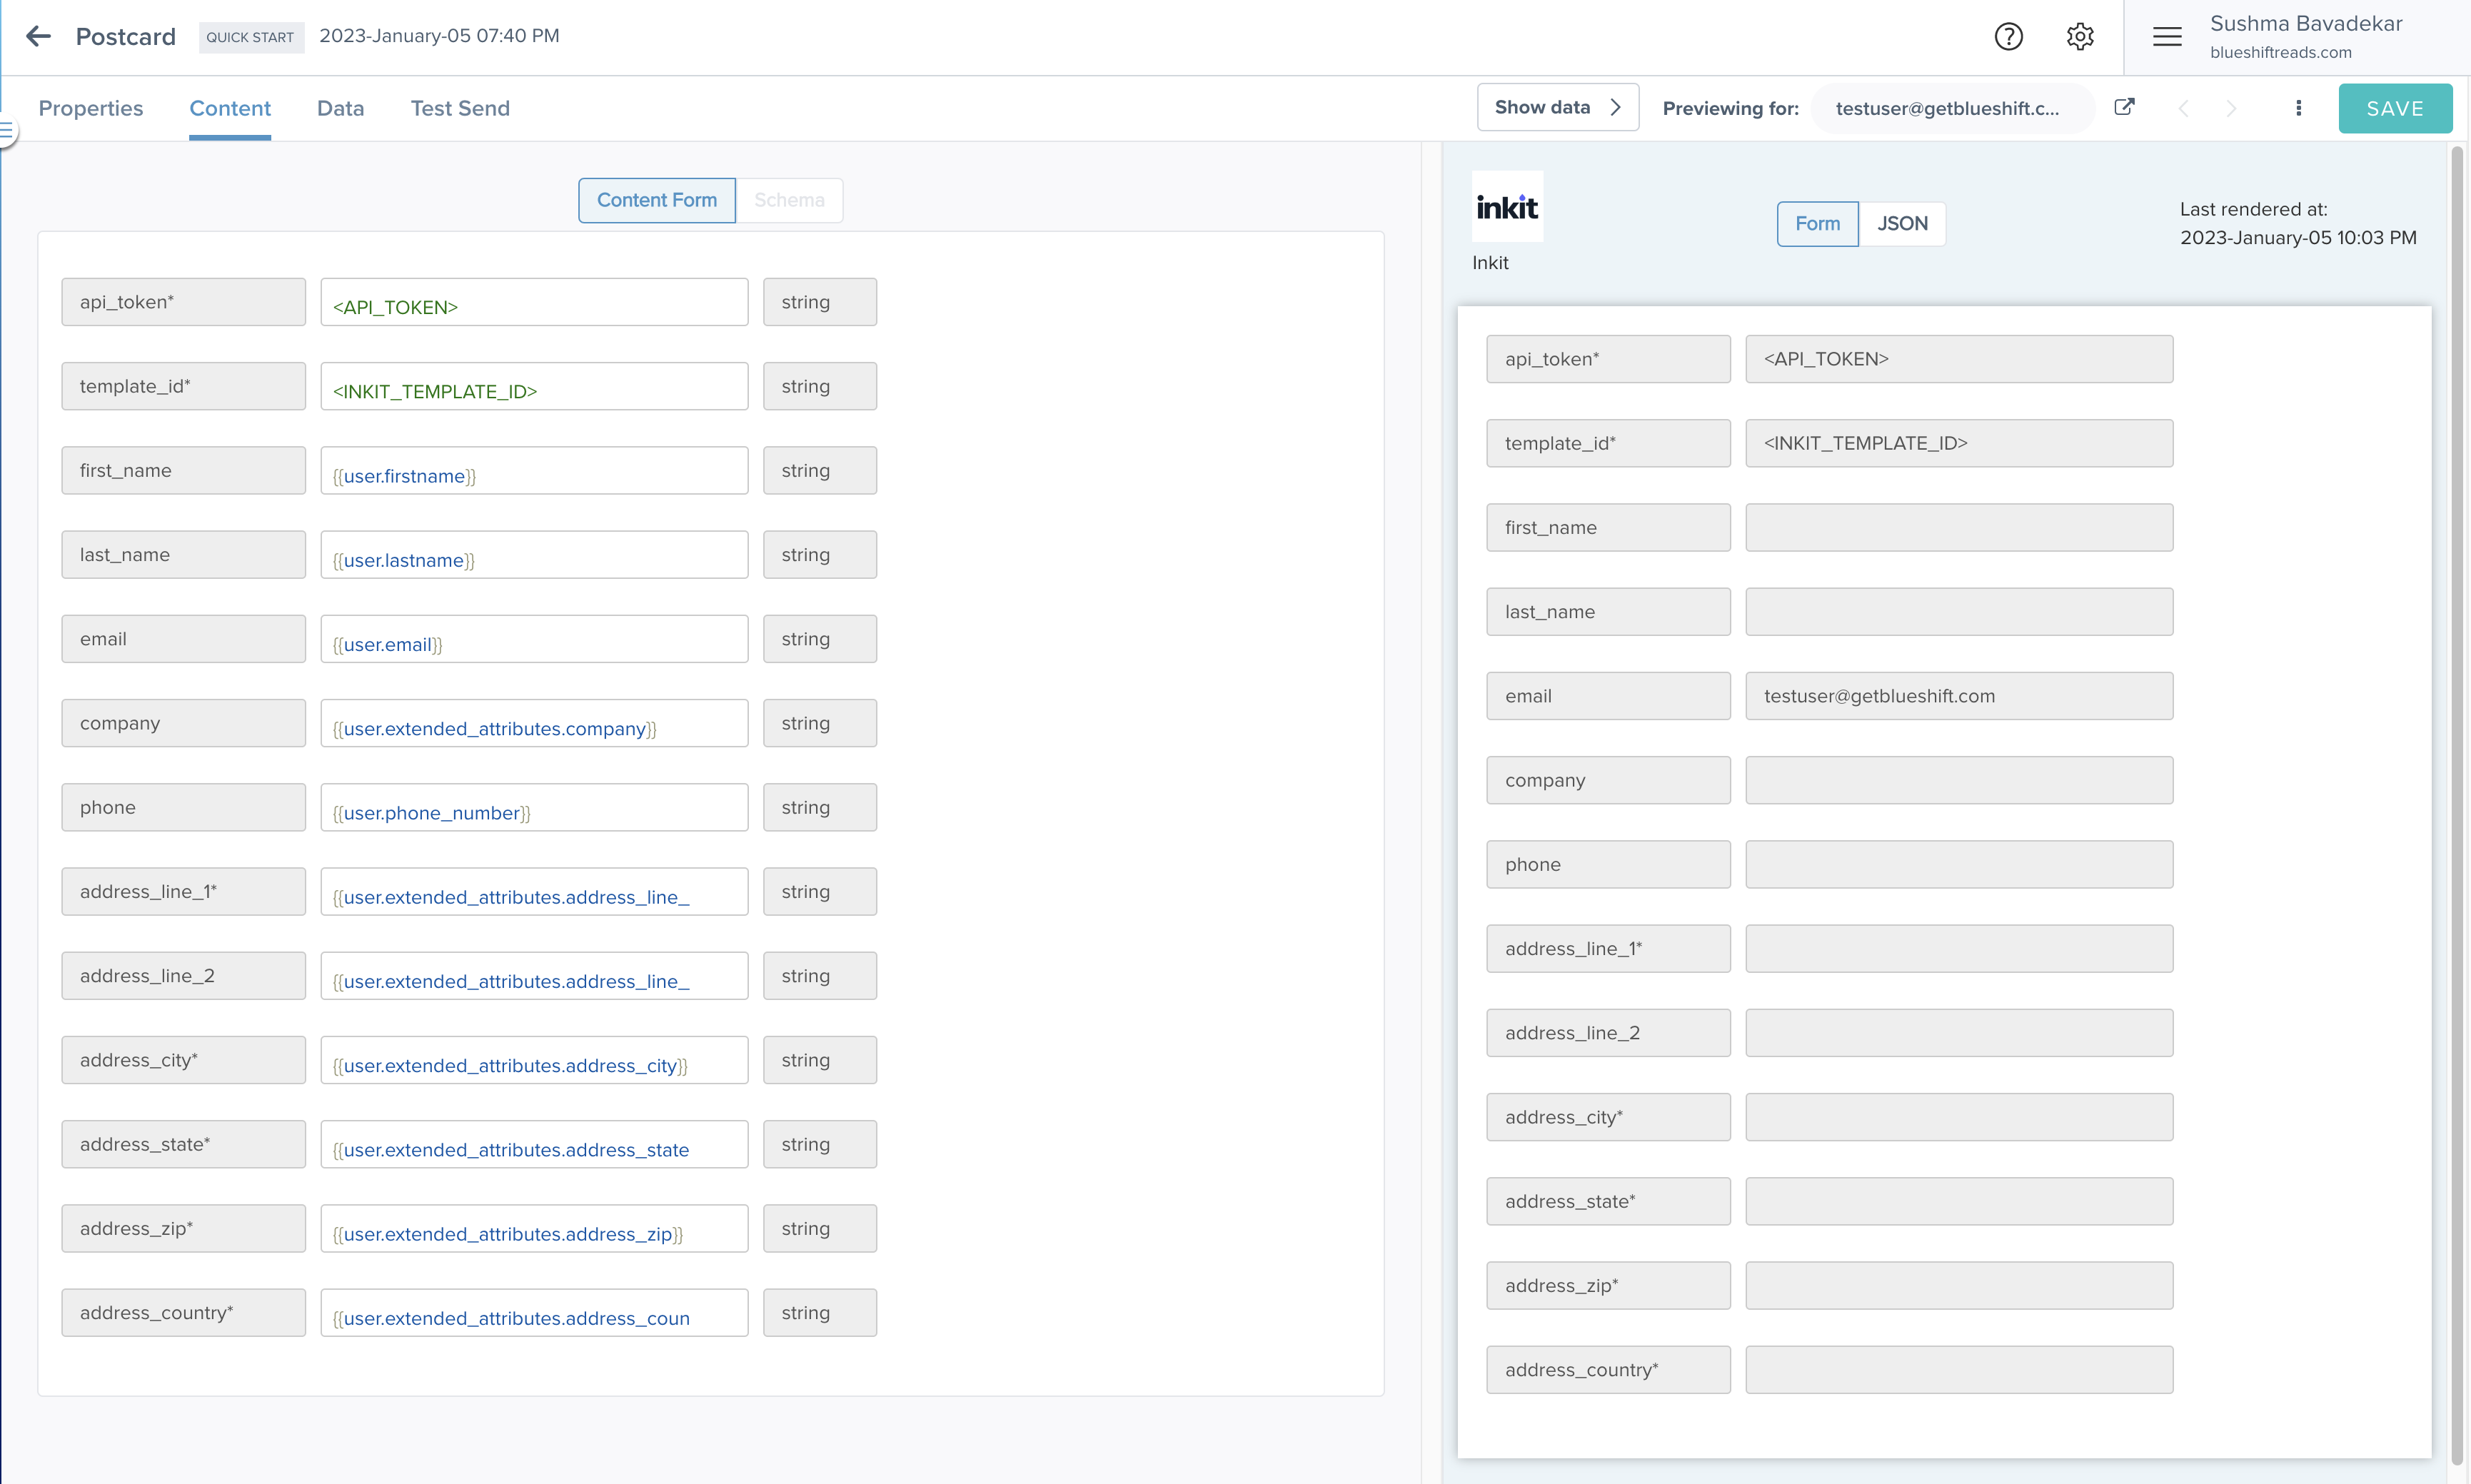
Task: Select the Data tab
Action: (x=340, y=108)
